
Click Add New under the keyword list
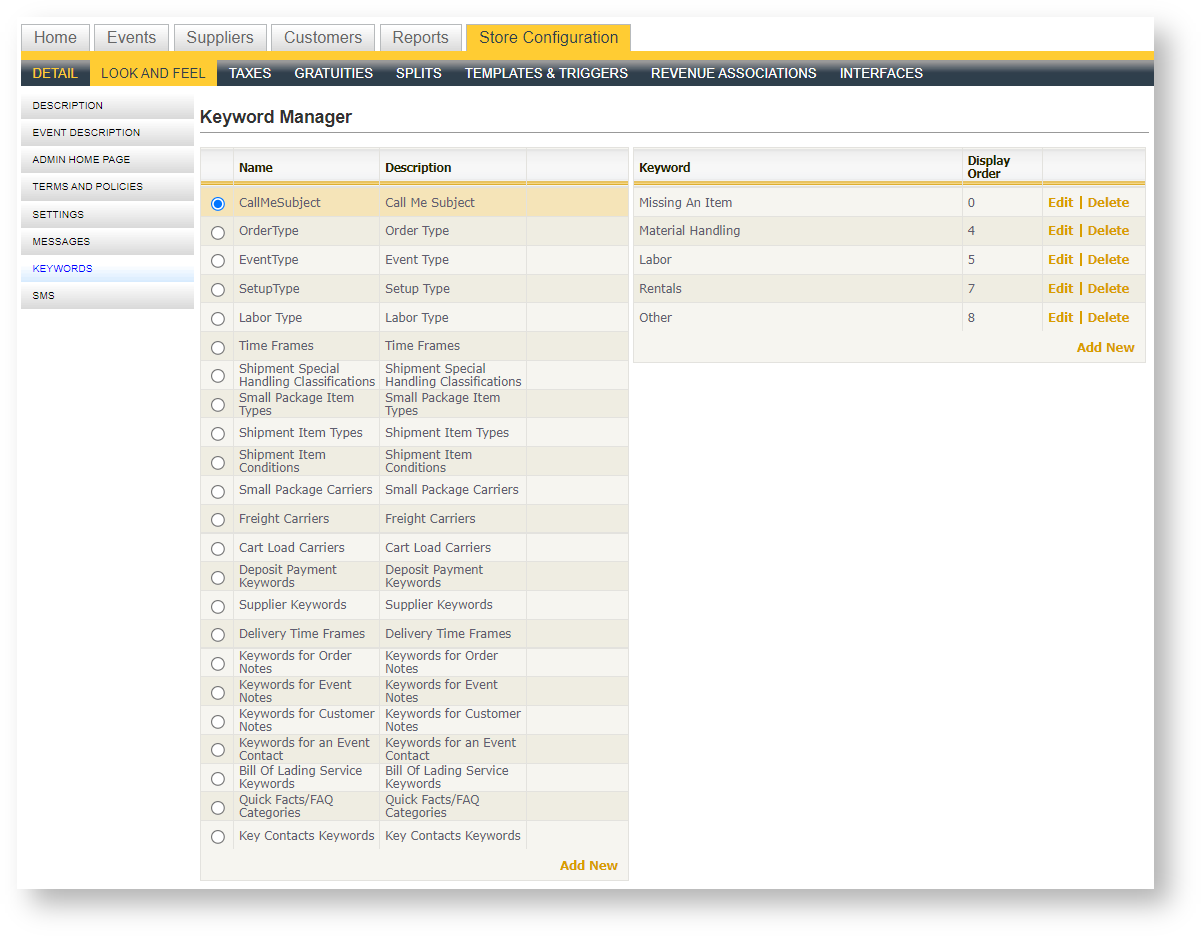pyautogui.click(x=1105, y=348)
